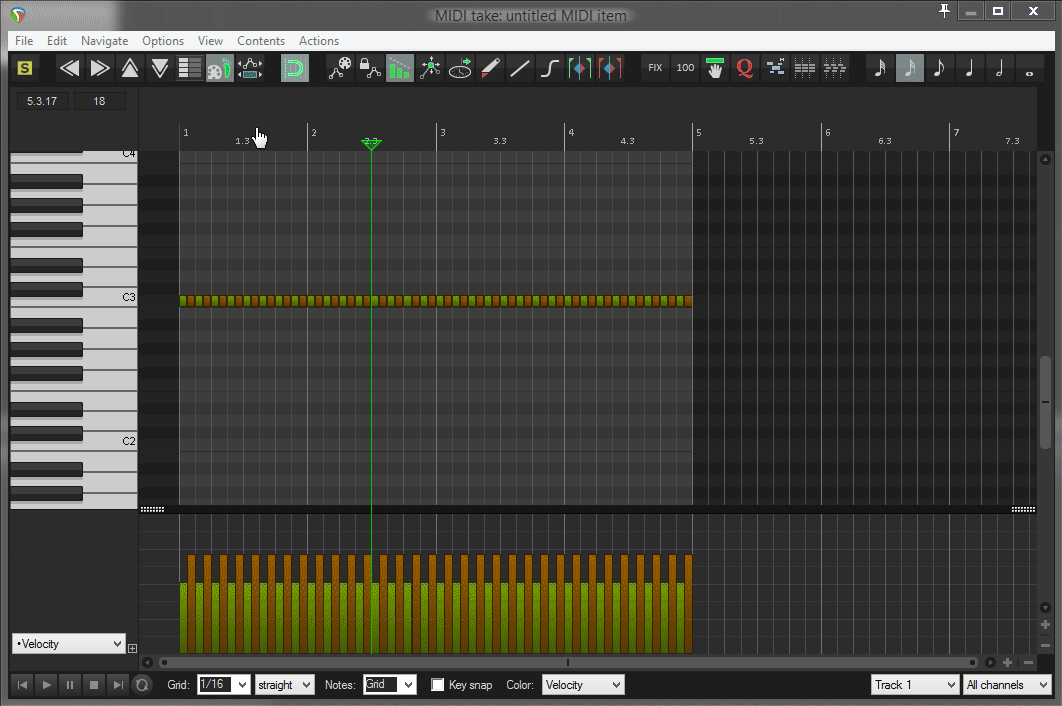Select the quarter note length icon
Screen dimensions: 1062x706
969,68
